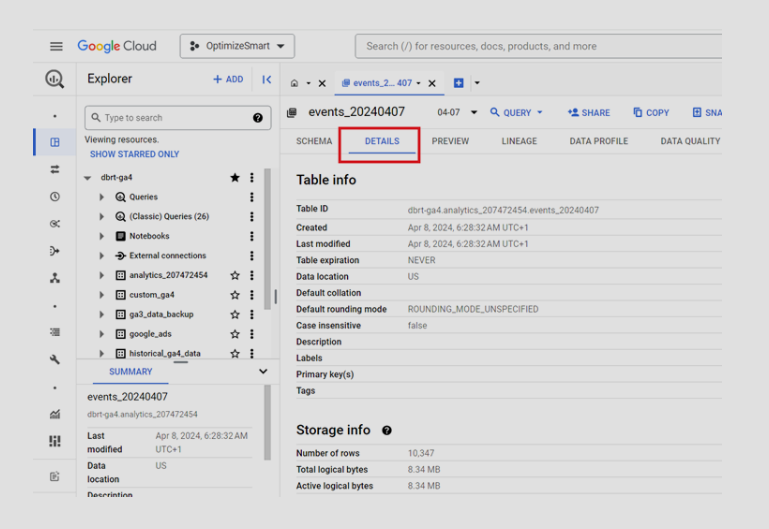Screen dimensions: 769x529
Task: Expand the Queries tree node
Action: (102, 197)
